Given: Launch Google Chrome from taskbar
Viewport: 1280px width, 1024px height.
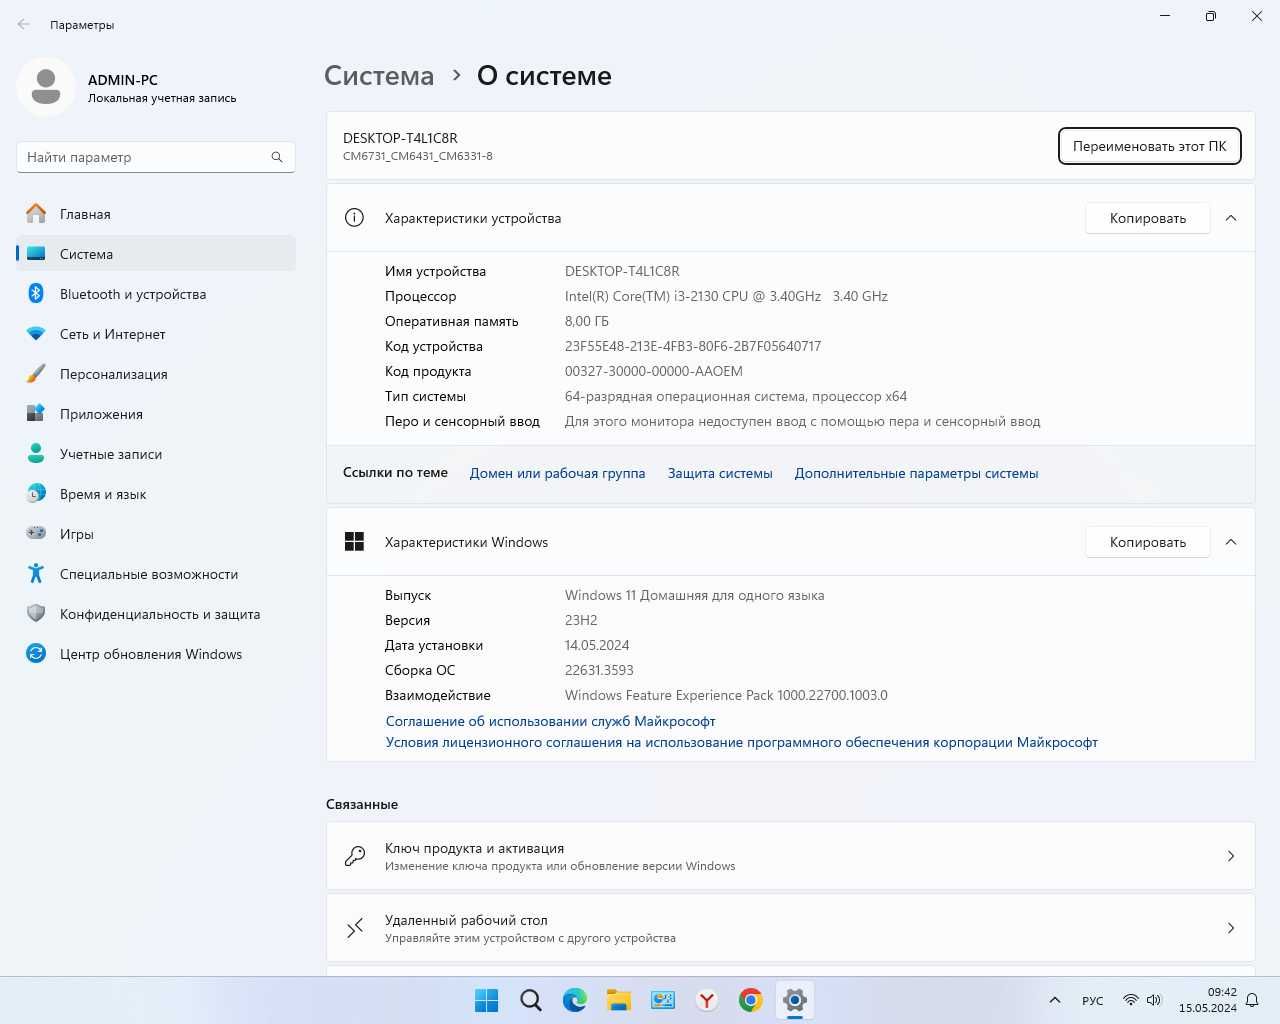Looking at the screenshot, I should coord(751,1000).
